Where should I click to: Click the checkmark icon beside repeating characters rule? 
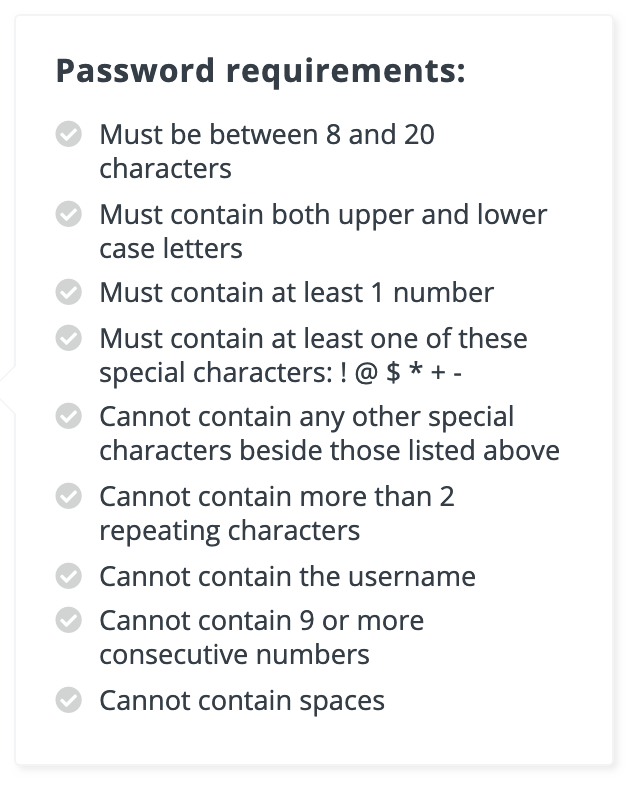point(69,496)
